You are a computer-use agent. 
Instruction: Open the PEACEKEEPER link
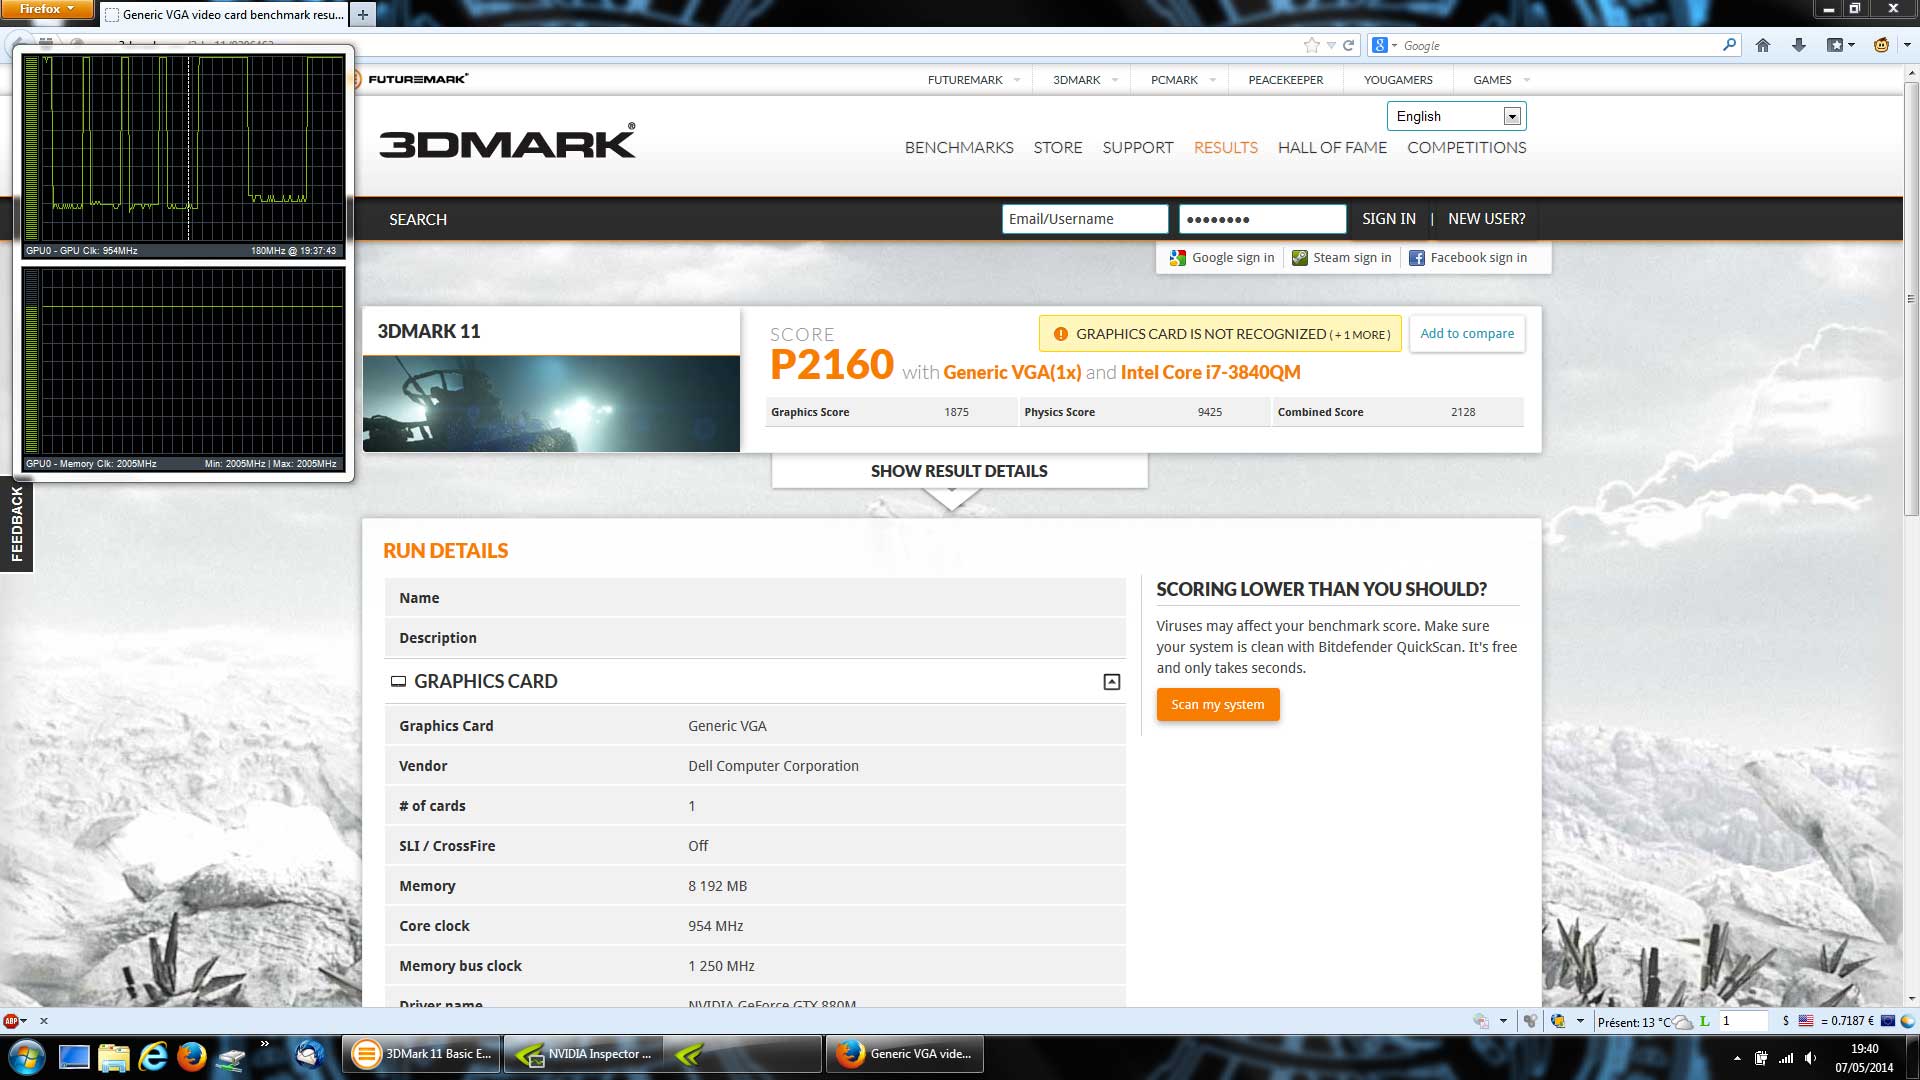point(1285,80)
